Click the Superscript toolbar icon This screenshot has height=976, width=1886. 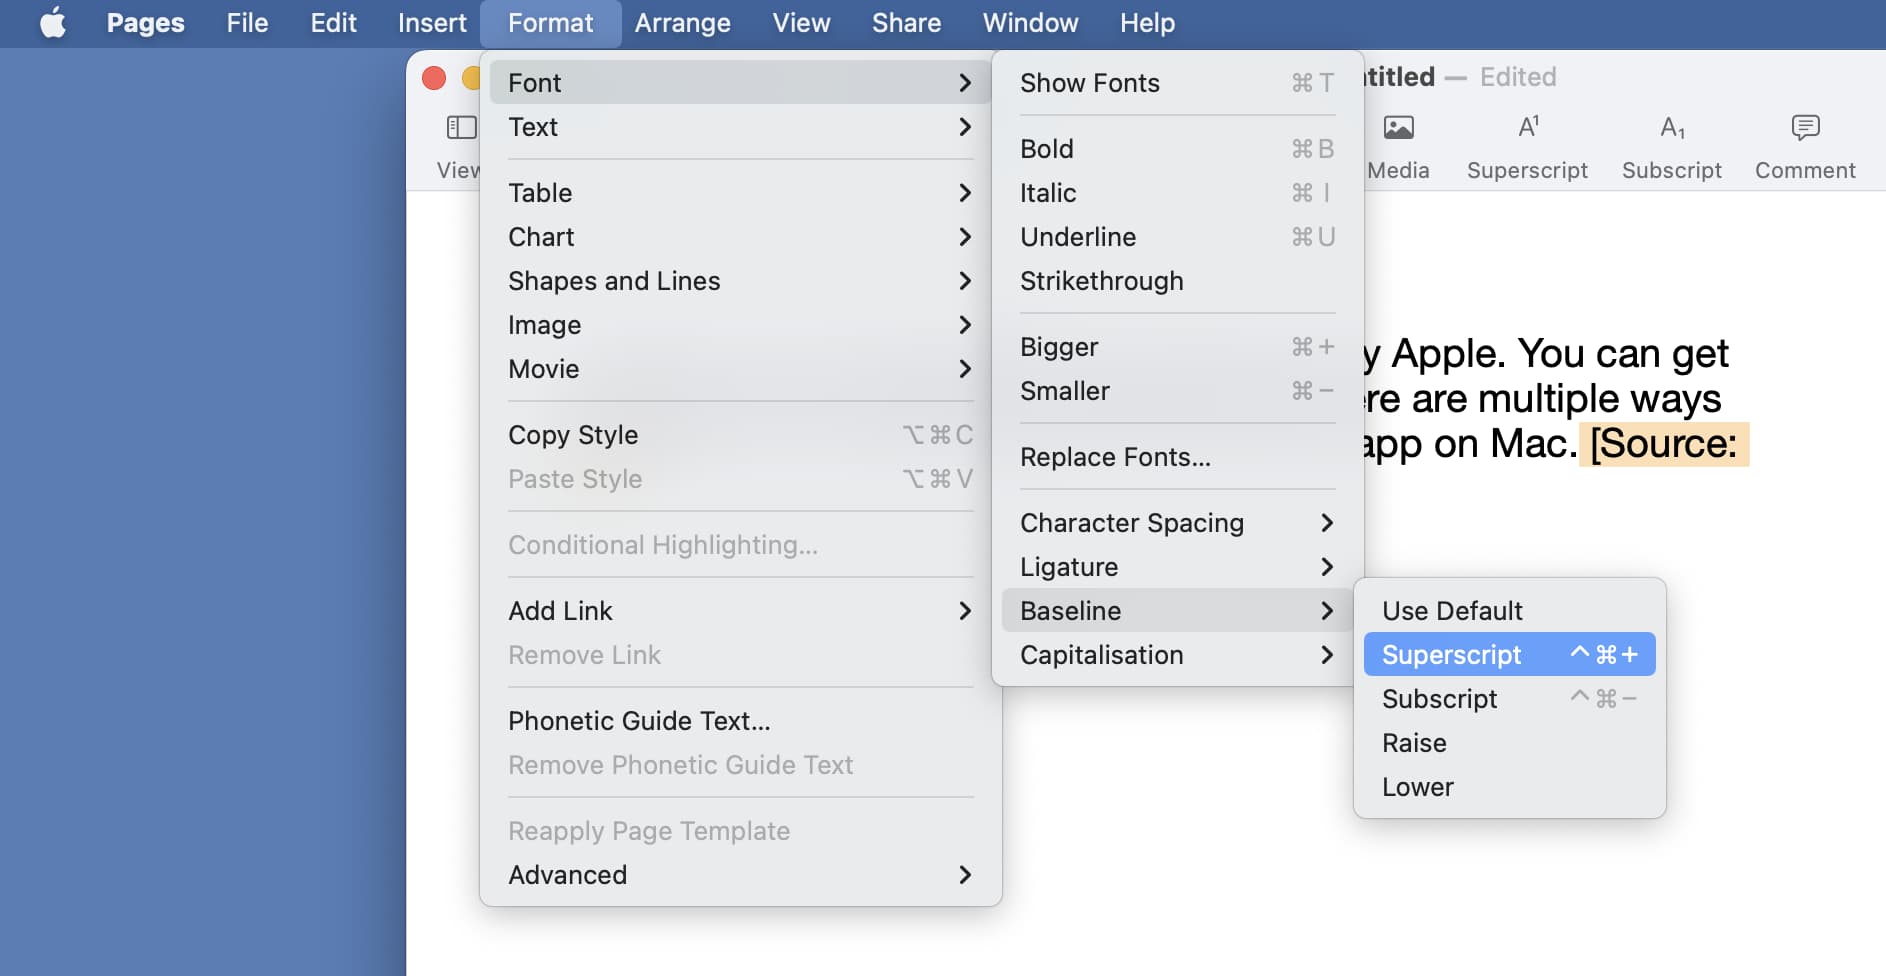(1527, 128)
